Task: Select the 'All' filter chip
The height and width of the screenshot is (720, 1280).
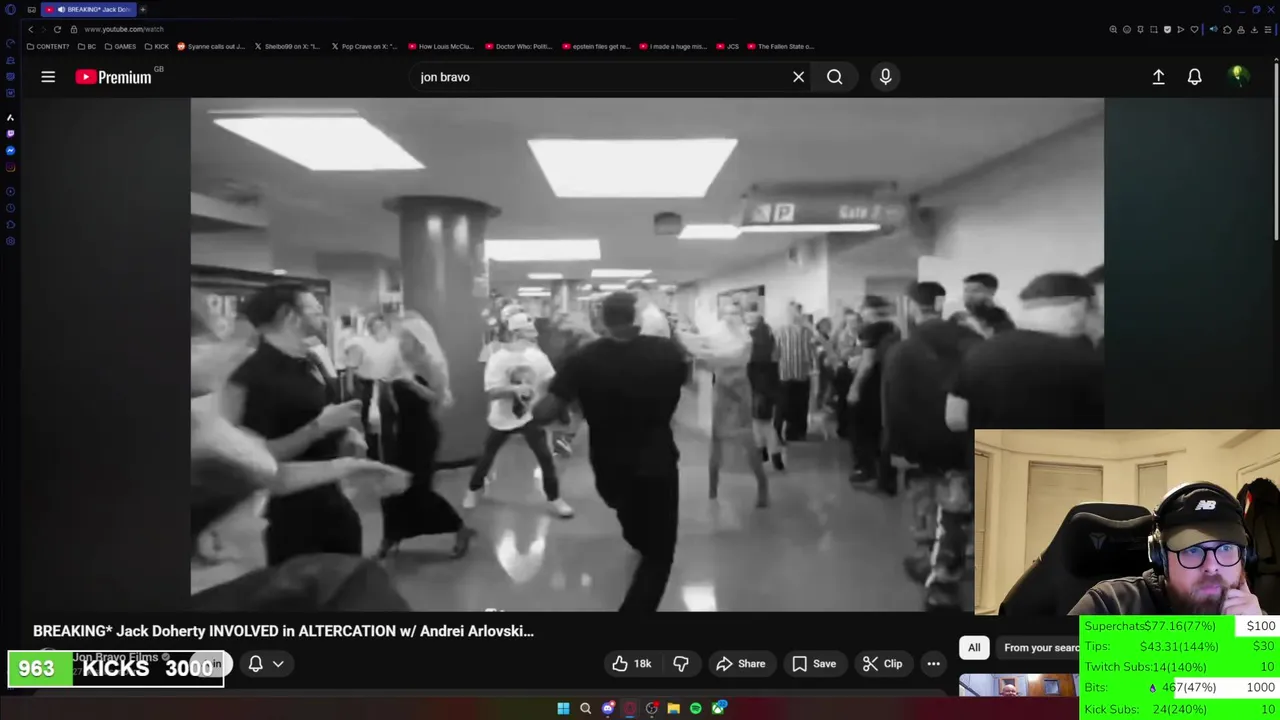Action: click(x=974, y=647)
